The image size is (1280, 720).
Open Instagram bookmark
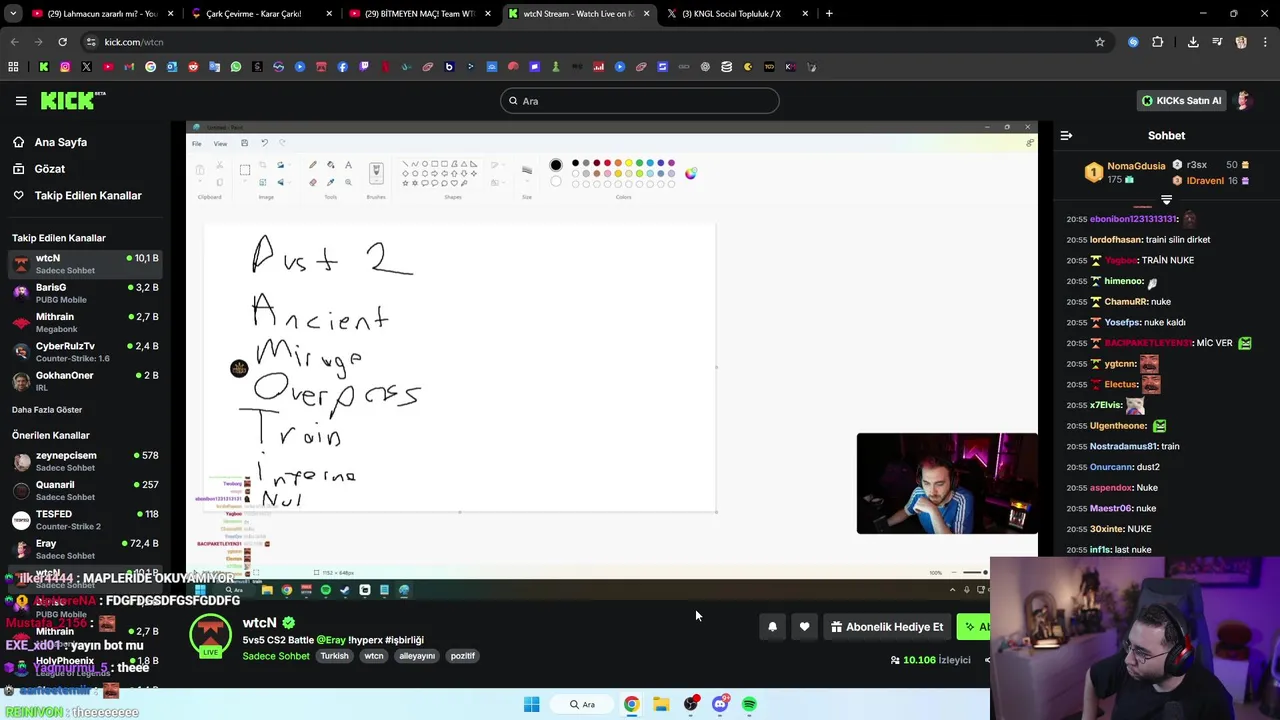(x=65, y=67)
